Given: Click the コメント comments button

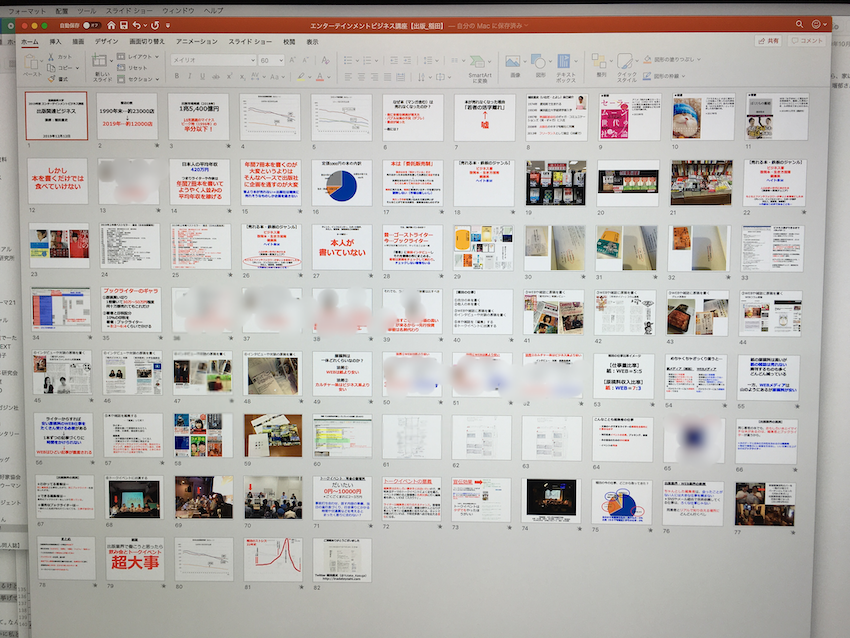Looking at the screenshot, I should click(x=806, y=41).
